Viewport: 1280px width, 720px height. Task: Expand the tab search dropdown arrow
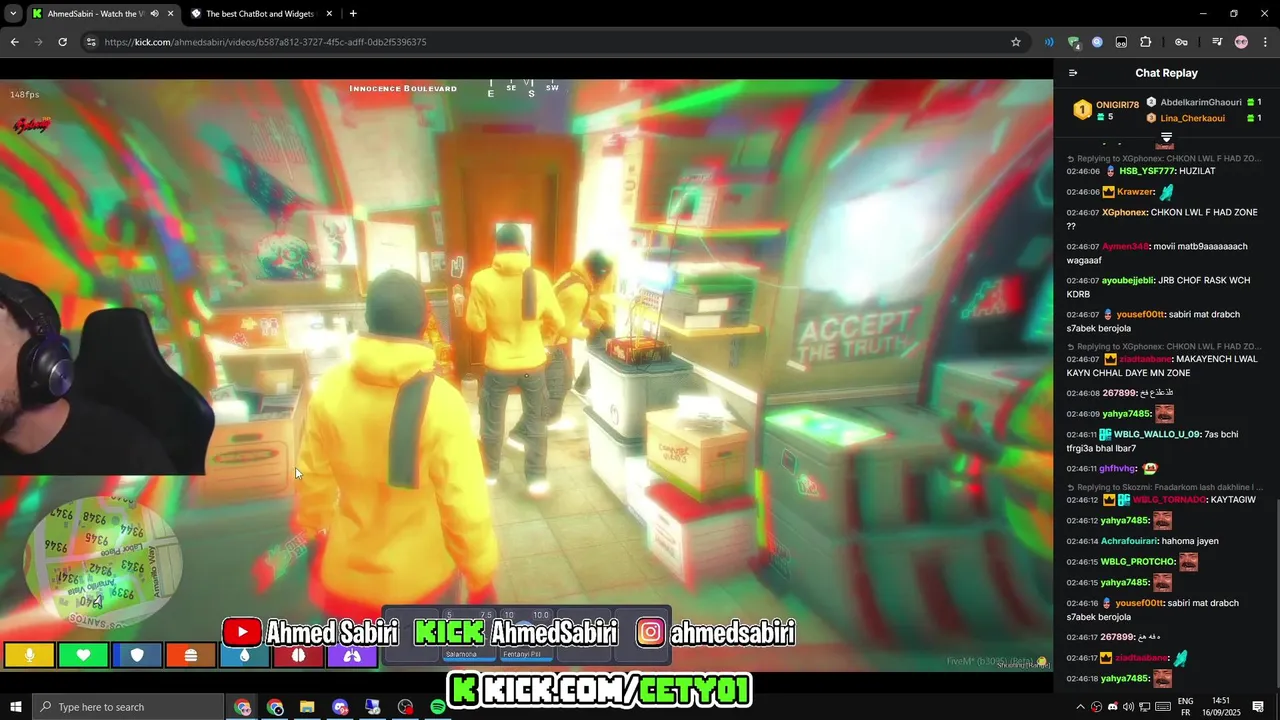click(13, 14)
